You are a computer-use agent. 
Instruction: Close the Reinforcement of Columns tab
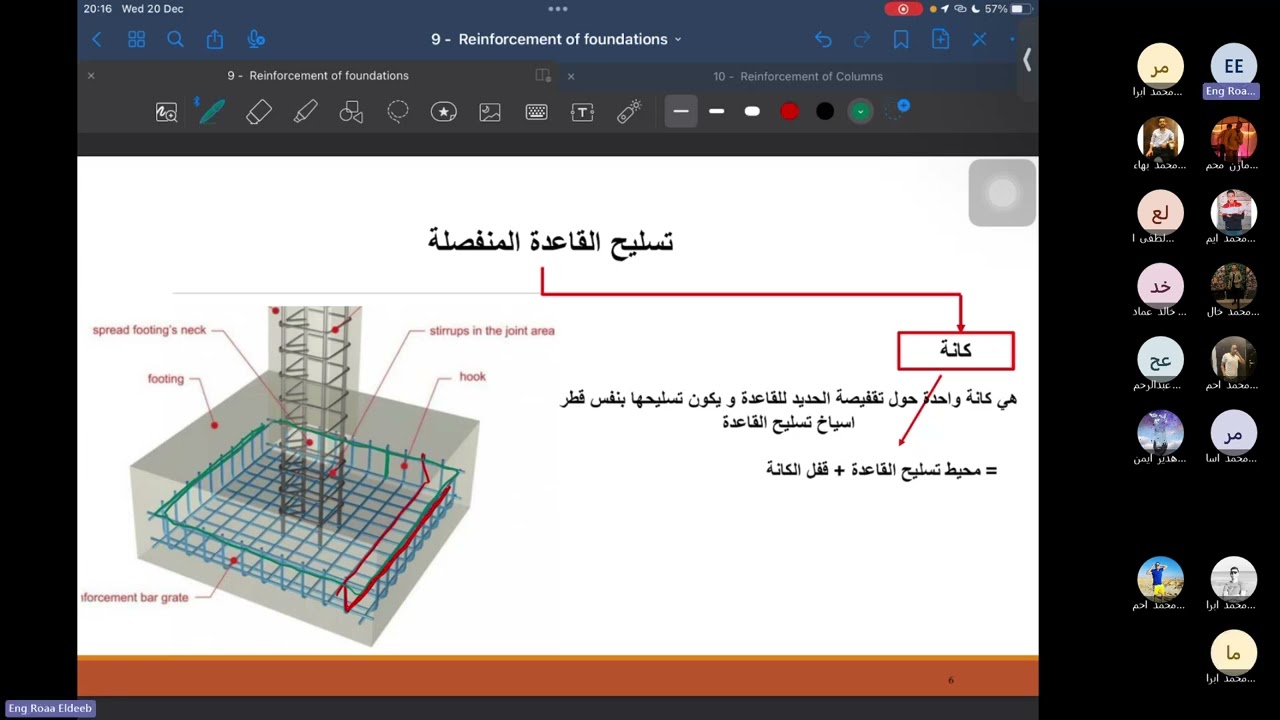click(x=571, y=76)
